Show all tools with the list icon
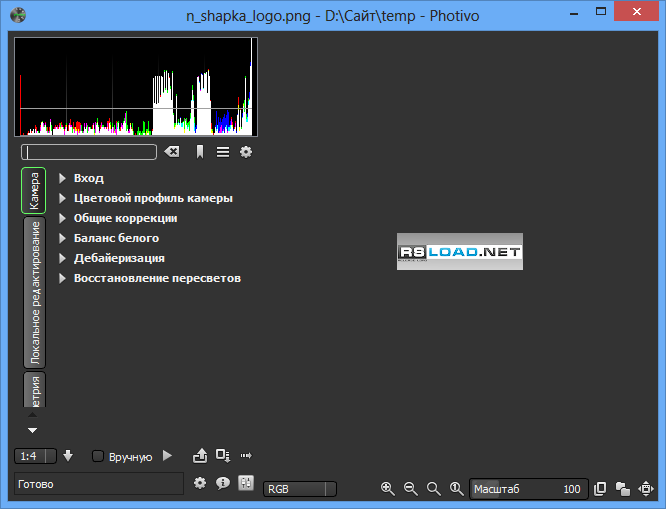Image resolution: width=666 pixels, height=509 pixels. coord(223,152)
